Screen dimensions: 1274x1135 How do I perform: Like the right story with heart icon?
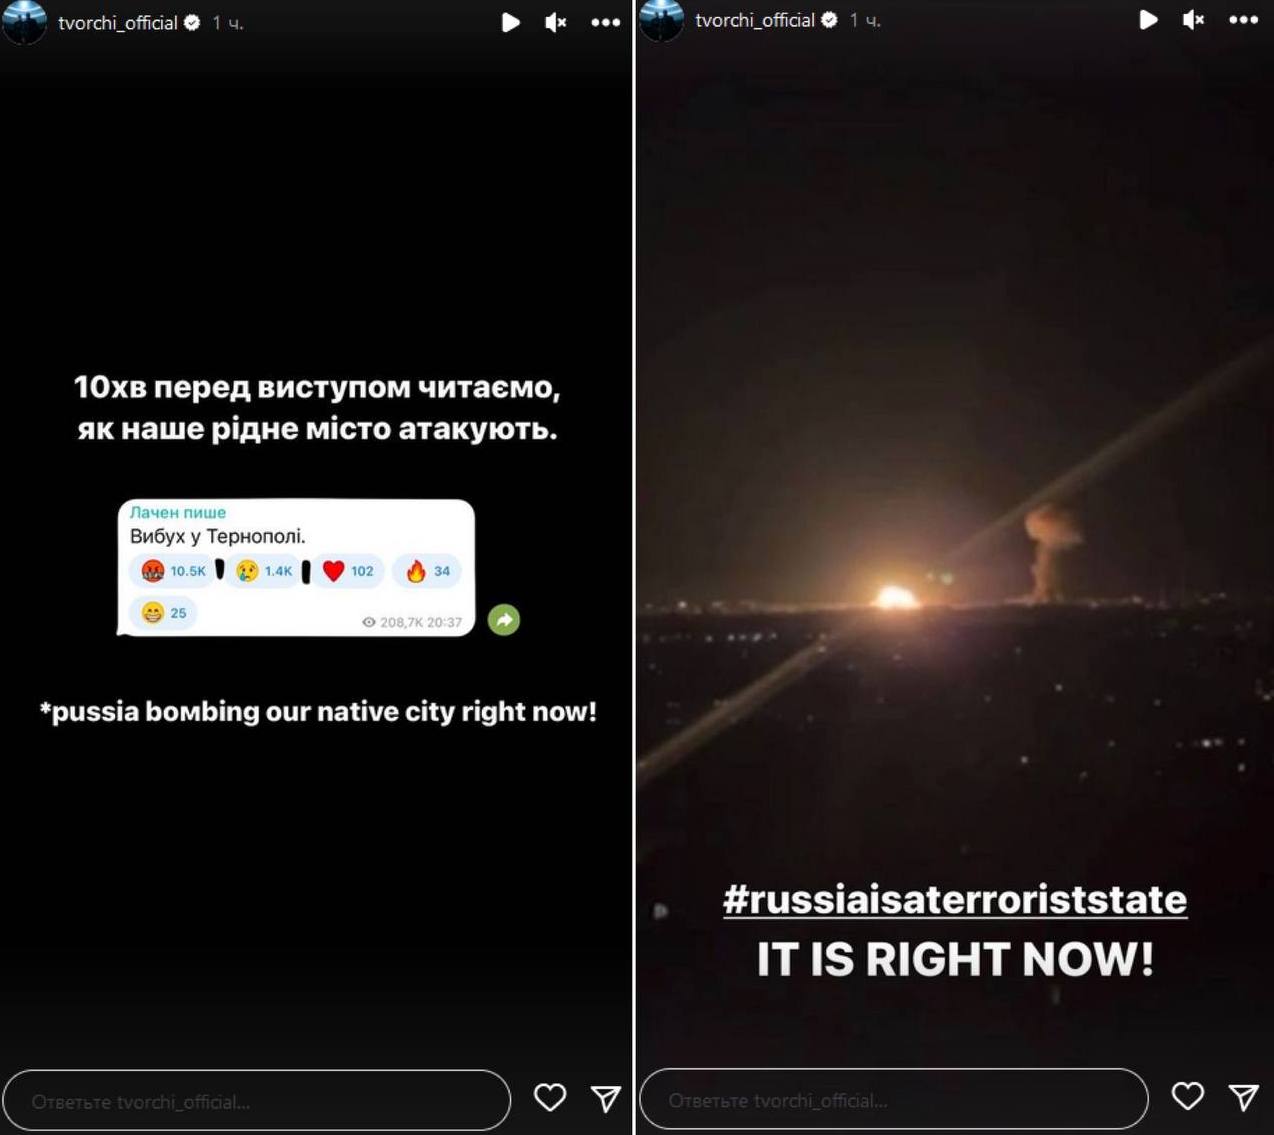[1188, 1096]
